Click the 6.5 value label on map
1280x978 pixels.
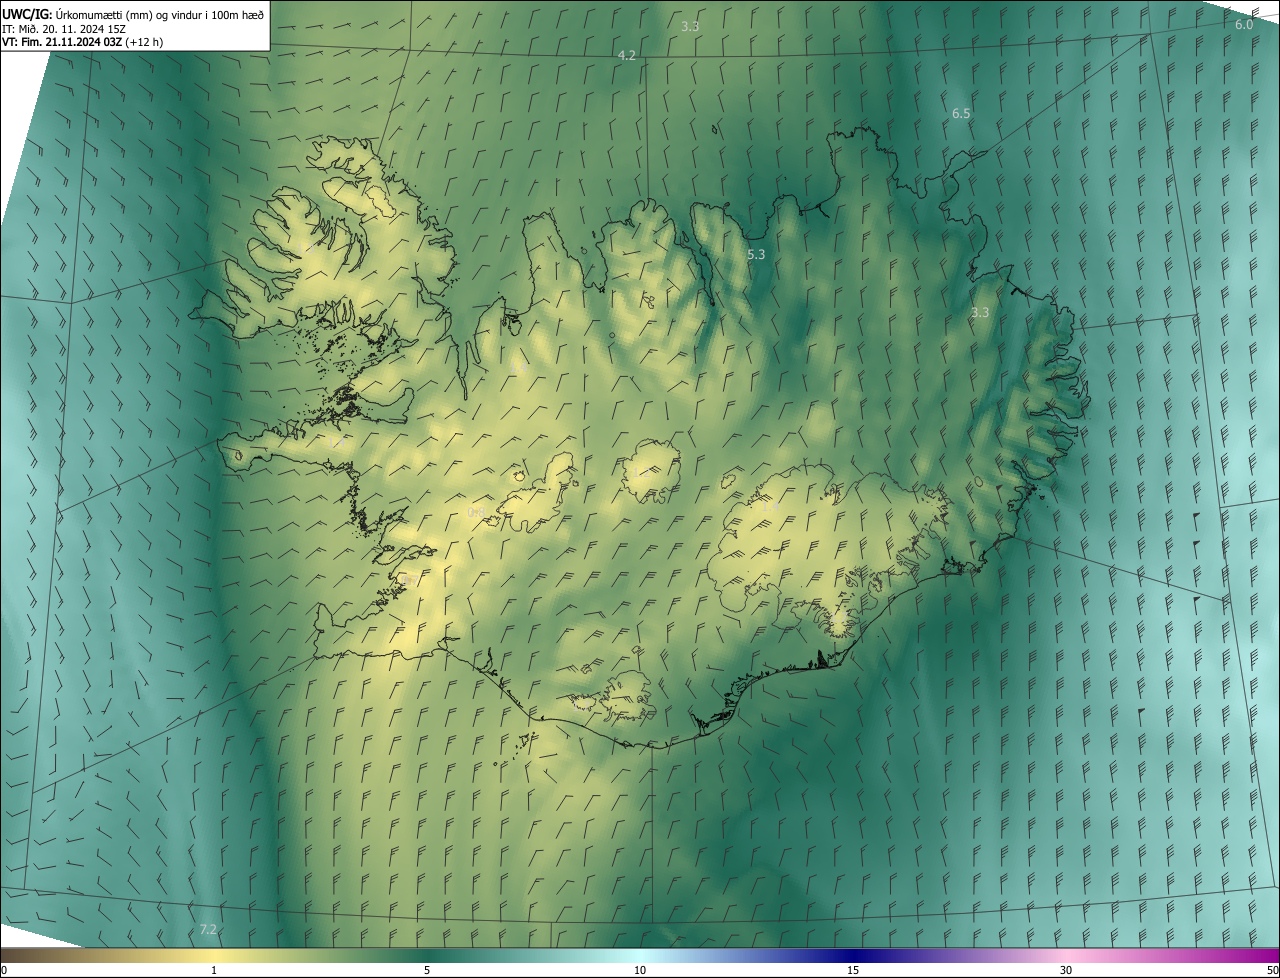pos(961,114)
